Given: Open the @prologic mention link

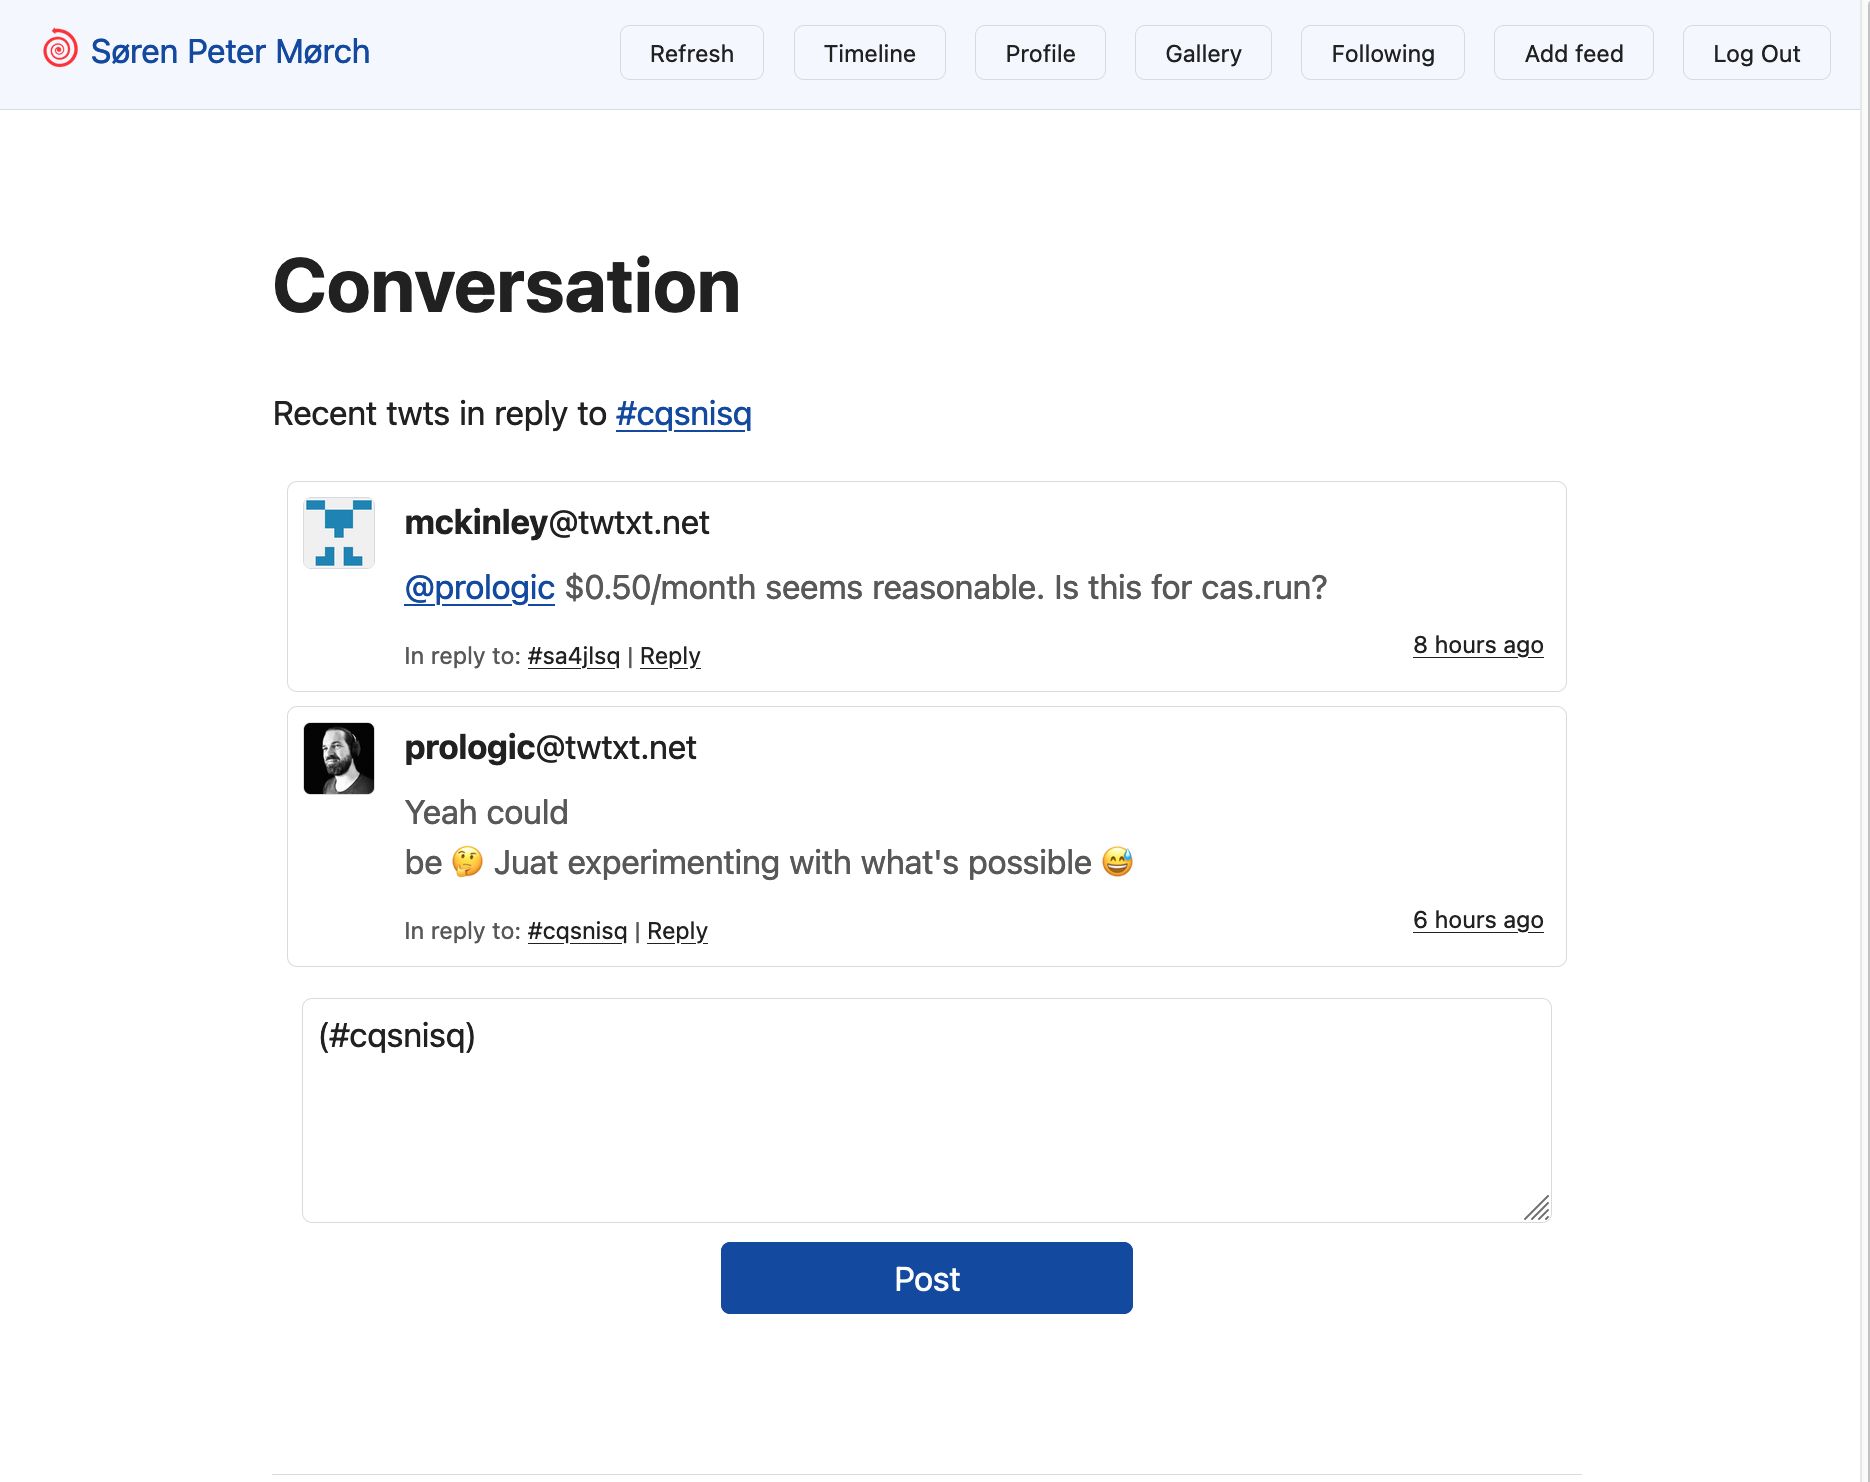Looking at the screenshot, I should (479, 588).
